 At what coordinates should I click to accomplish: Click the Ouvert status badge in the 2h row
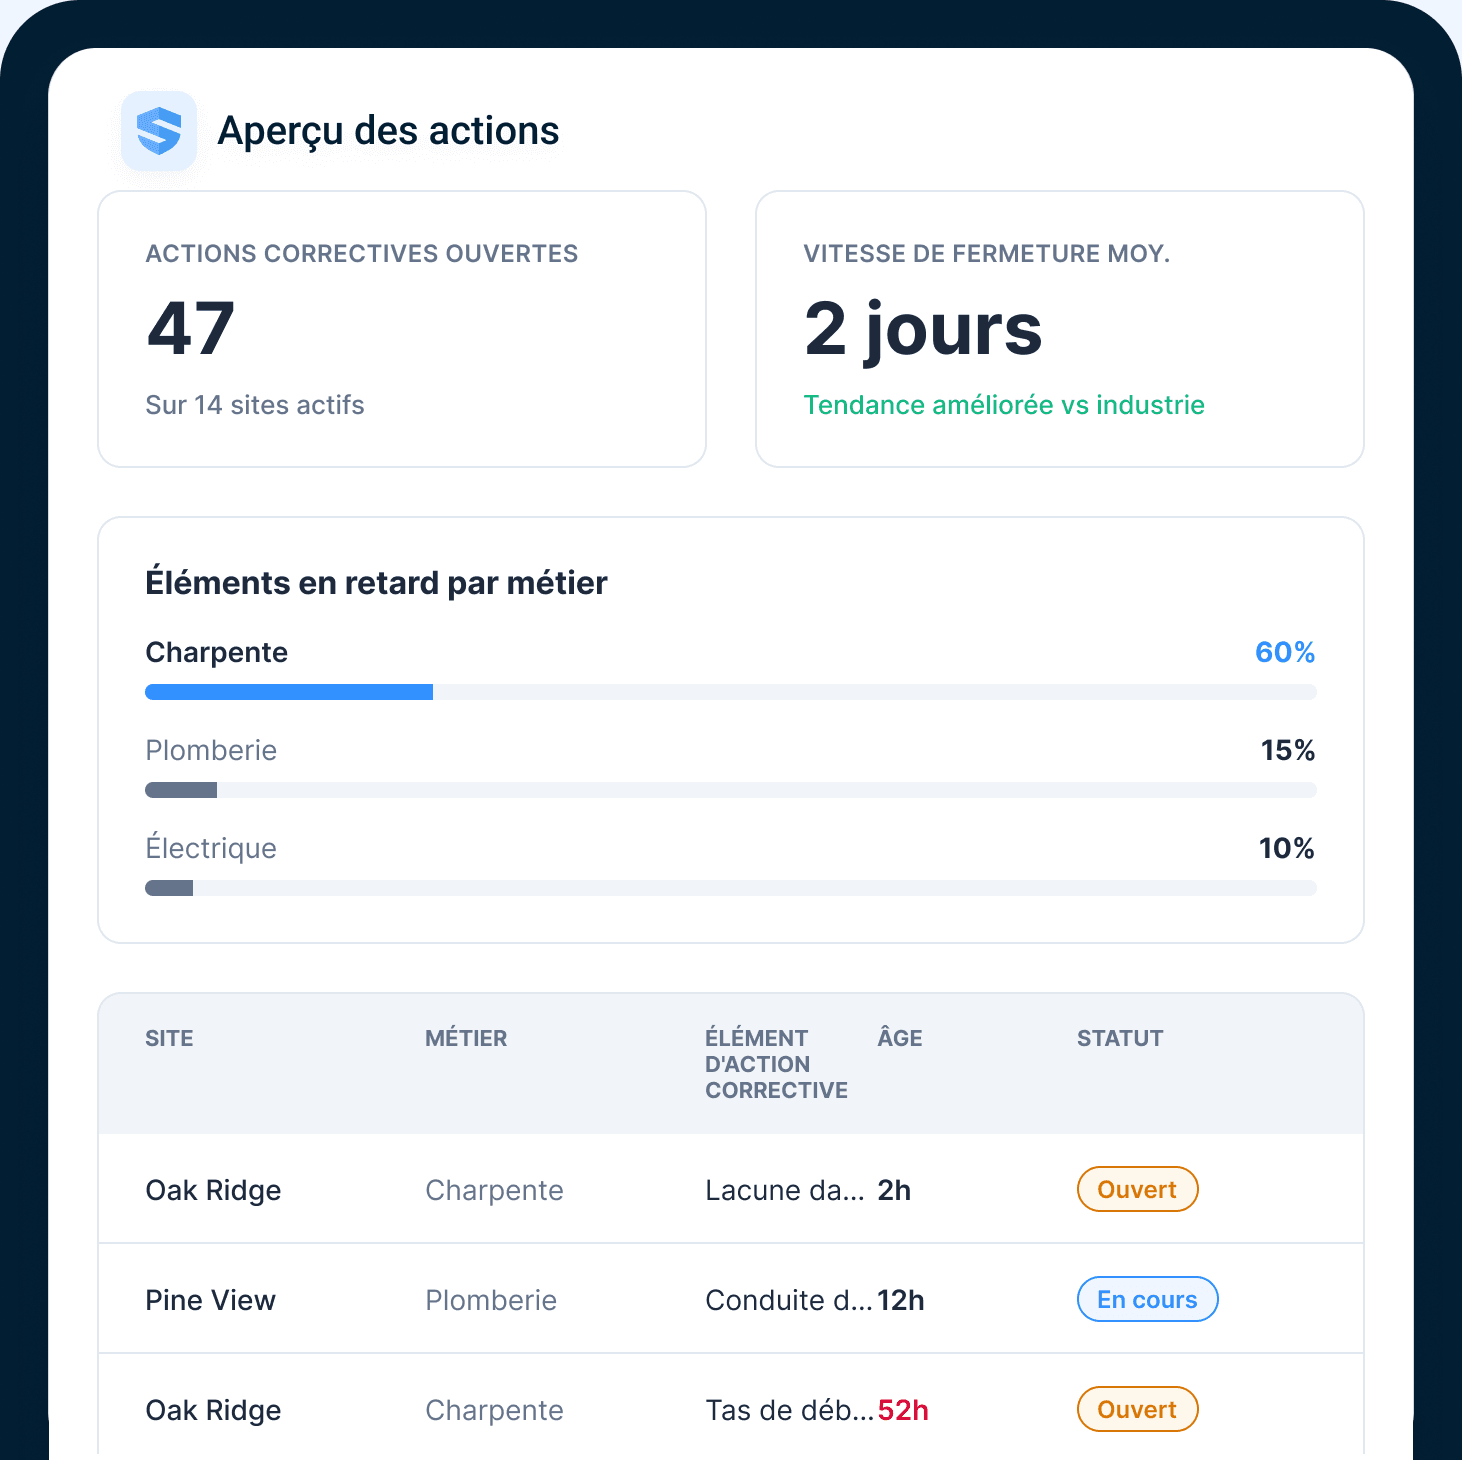(x=1138, y=1189)
